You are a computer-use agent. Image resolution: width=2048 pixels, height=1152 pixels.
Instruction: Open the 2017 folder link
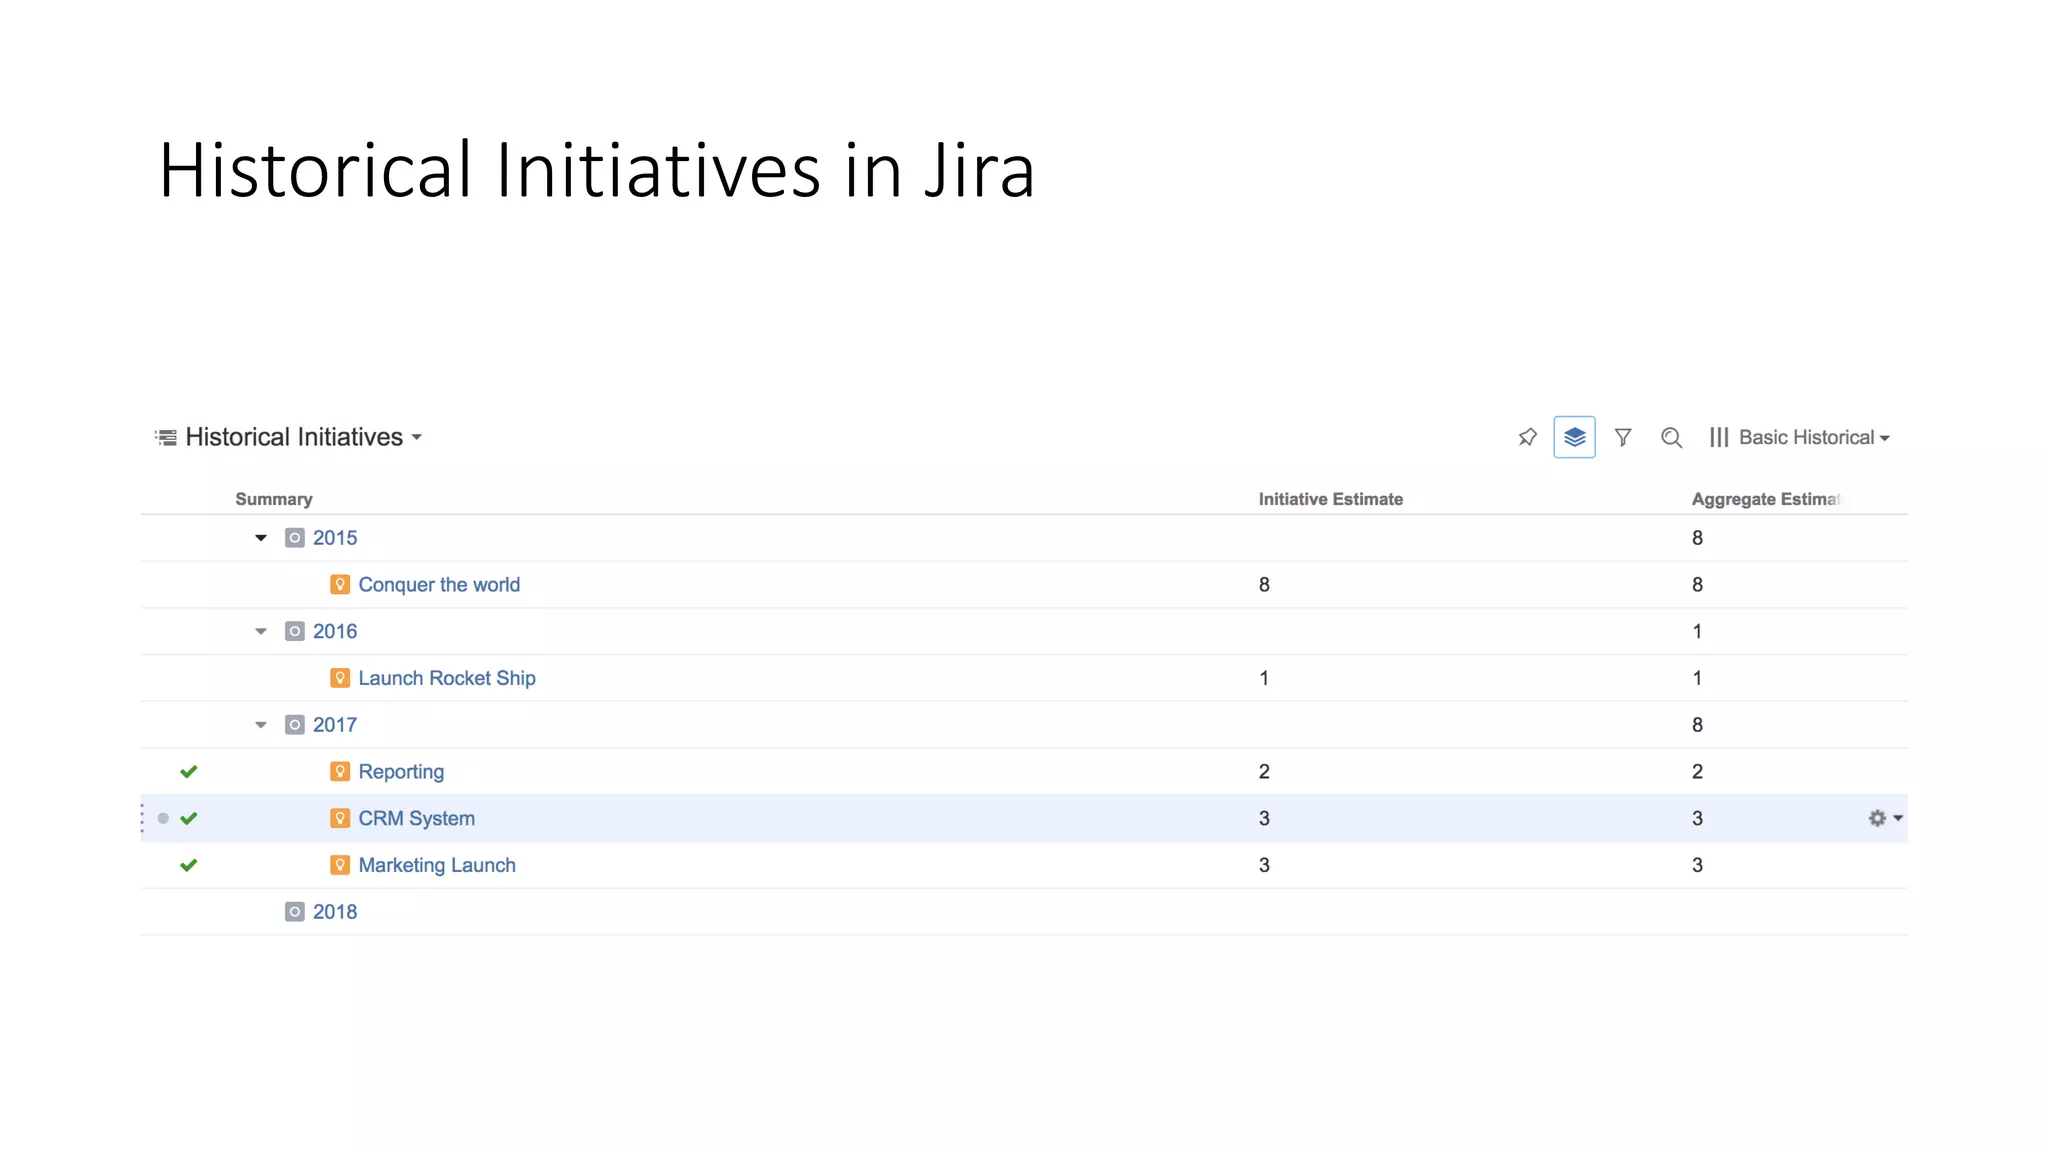[335, 725]
